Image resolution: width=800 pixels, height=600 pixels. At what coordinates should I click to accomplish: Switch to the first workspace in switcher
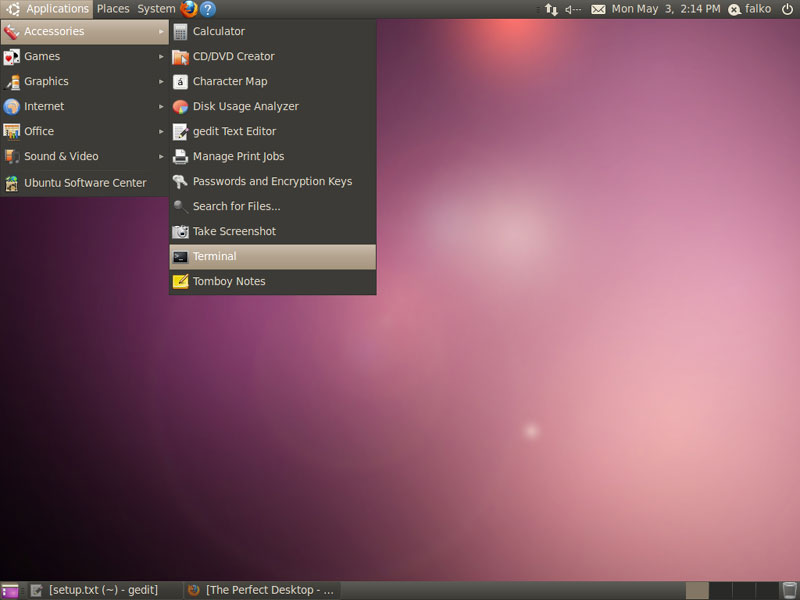tap(697, 590)
